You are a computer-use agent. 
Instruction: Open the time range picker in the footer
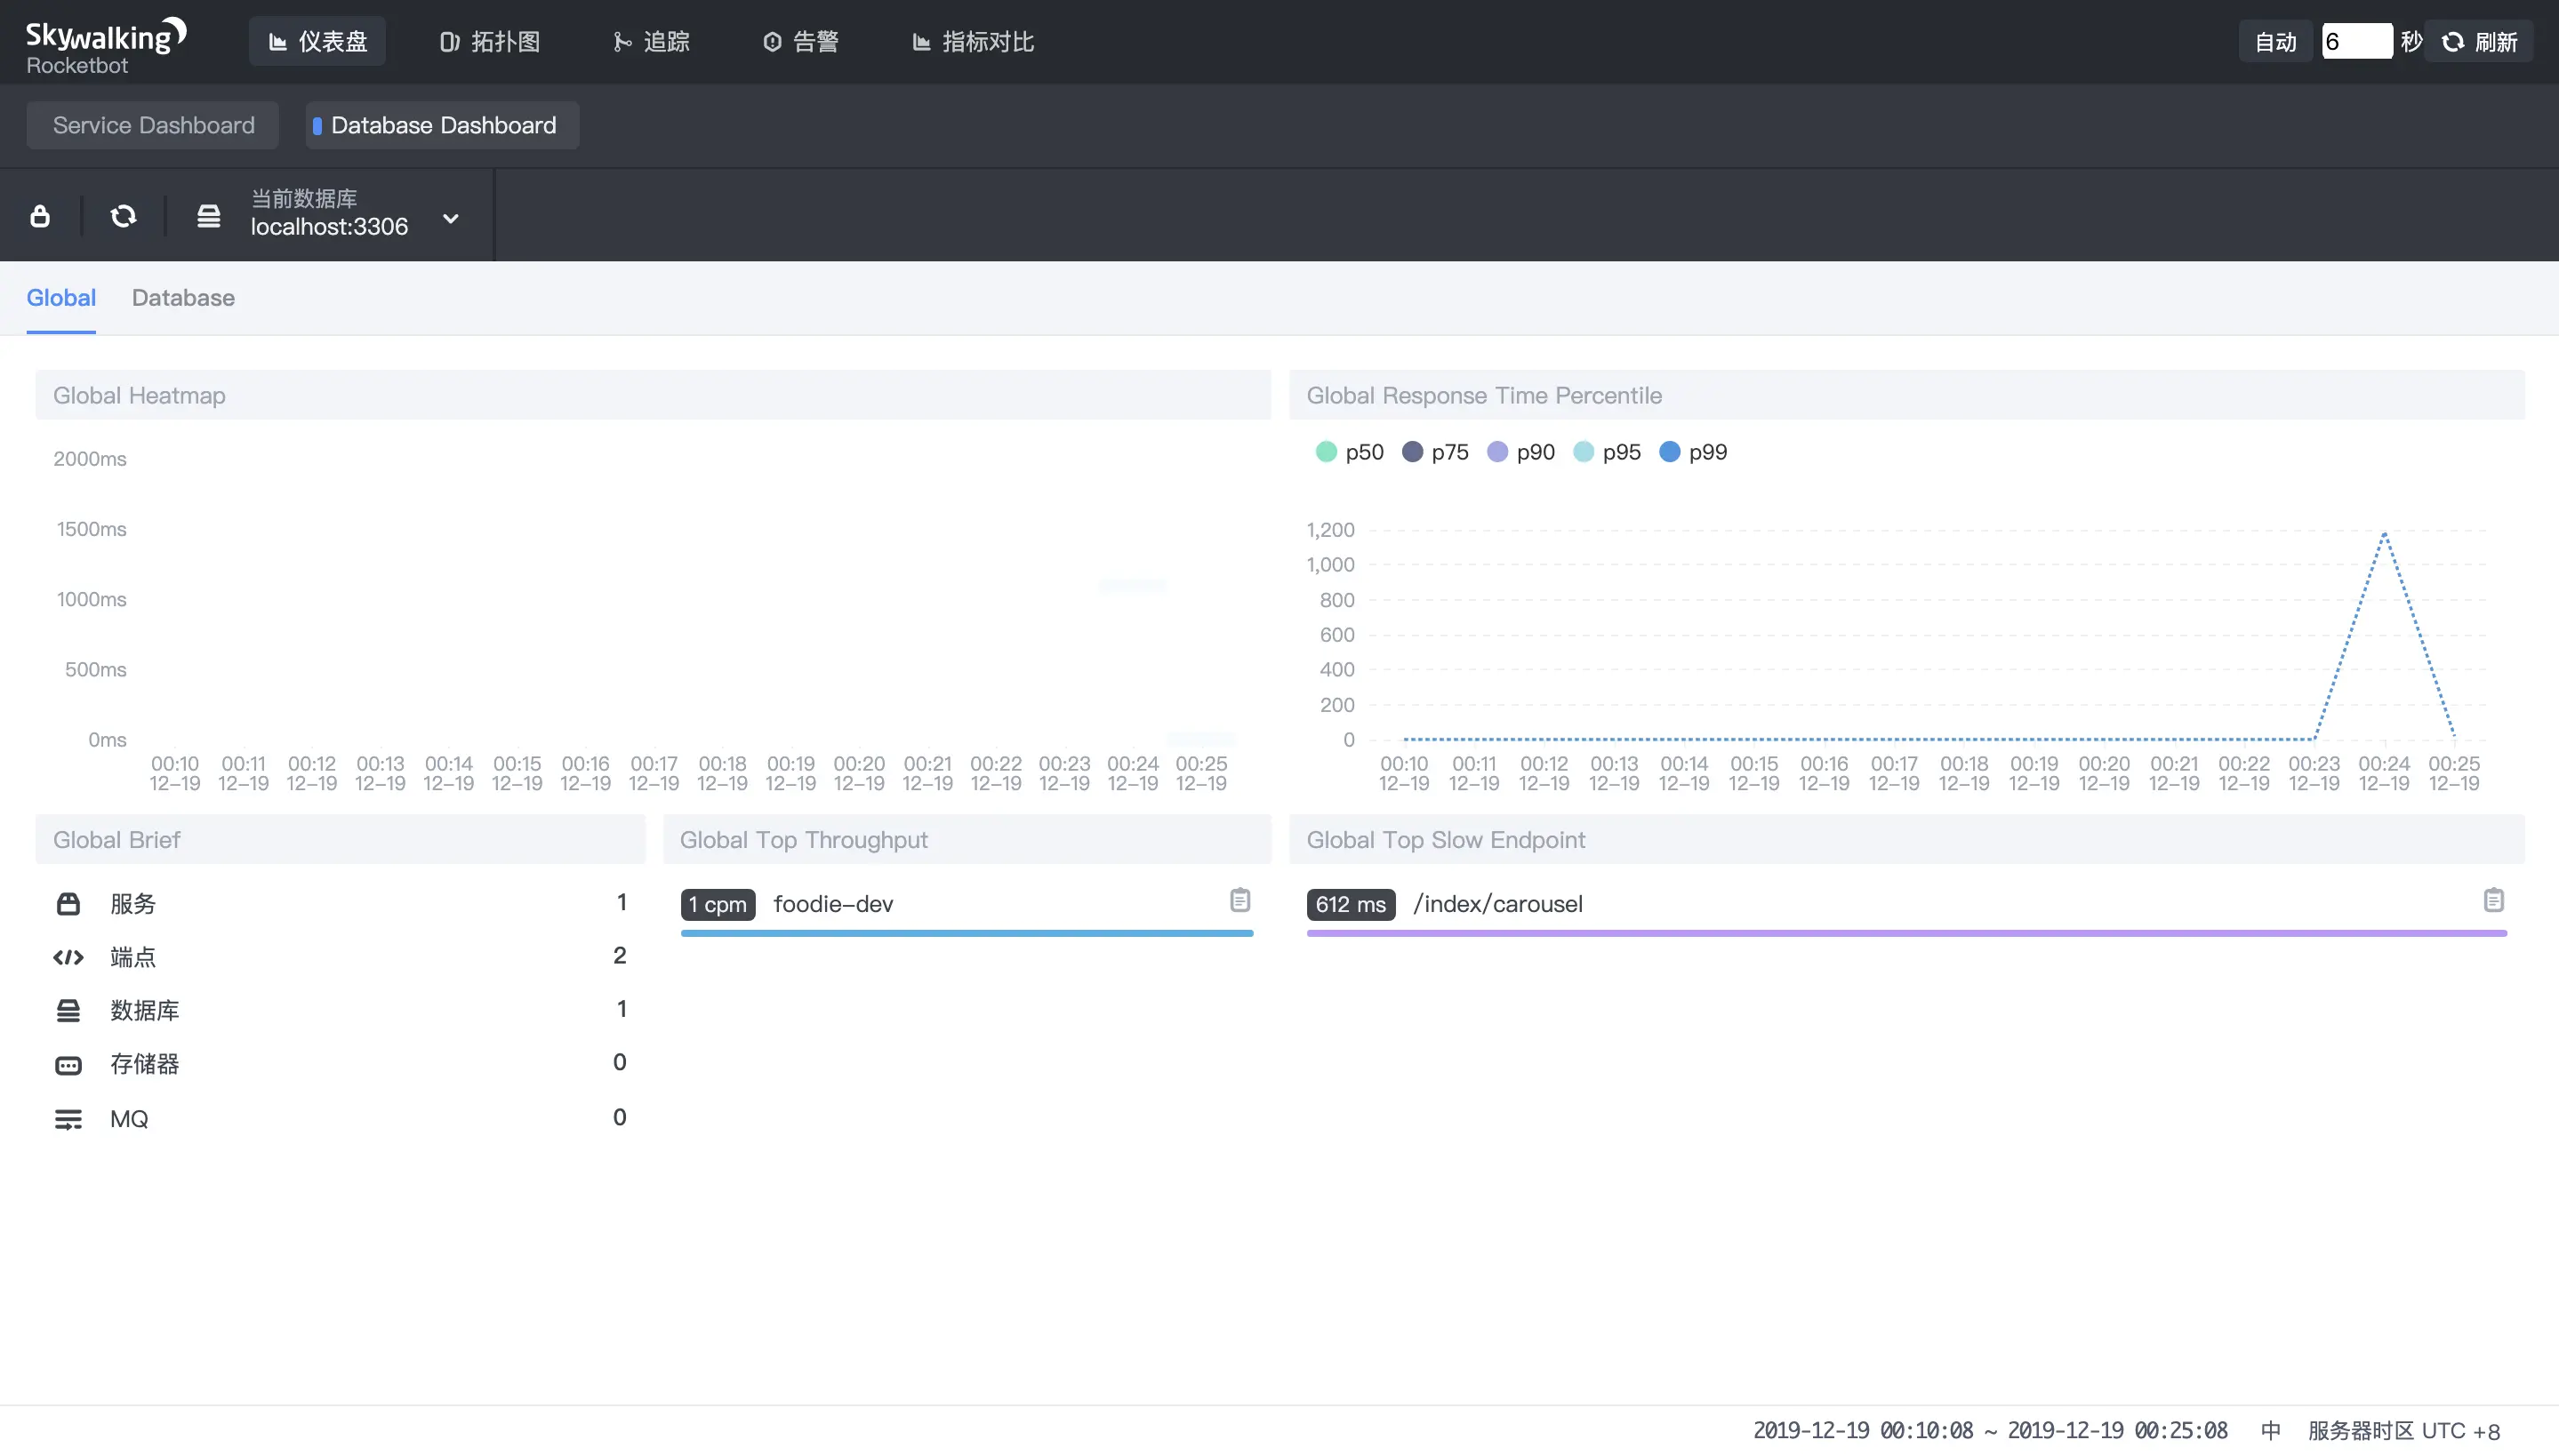pos(1990,1430)
